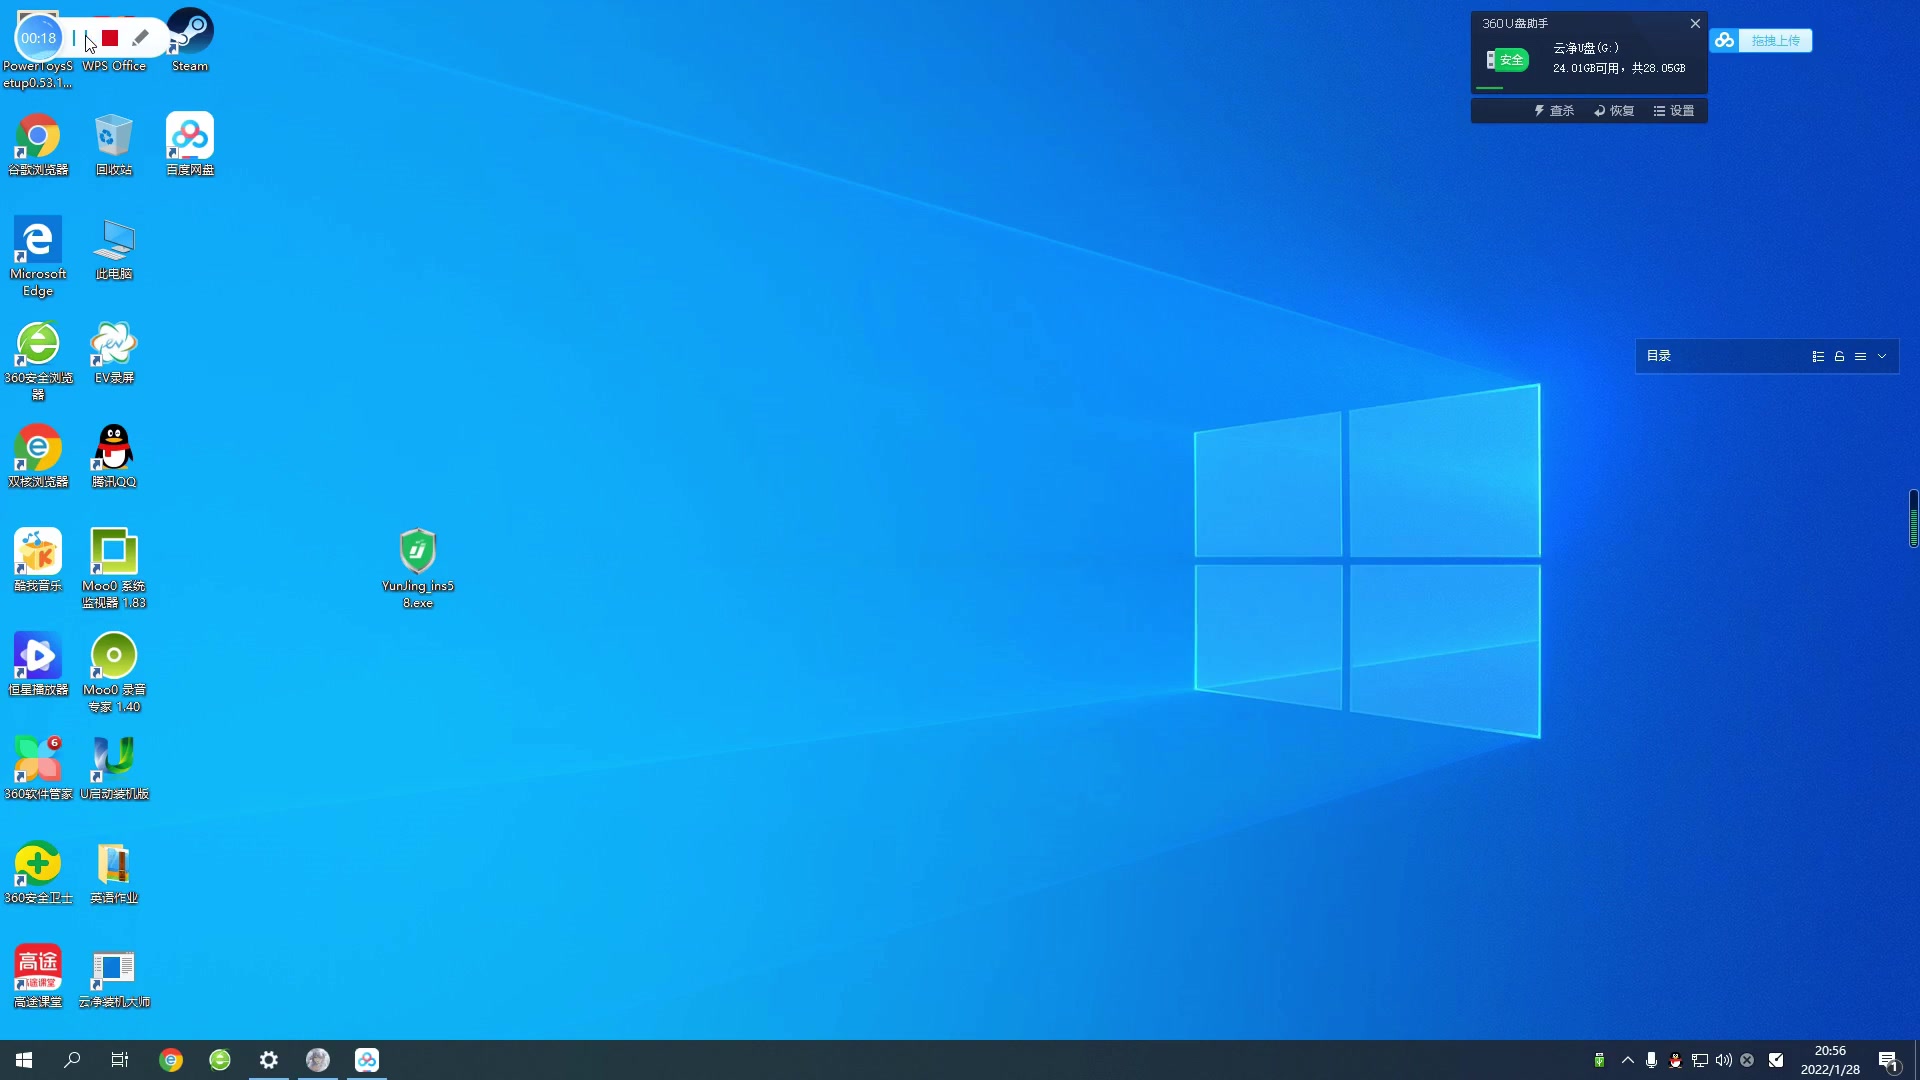Click 查杀 in 360 U盘助手
The image size is (1920, 1080).
click(x=1554, y=111)
